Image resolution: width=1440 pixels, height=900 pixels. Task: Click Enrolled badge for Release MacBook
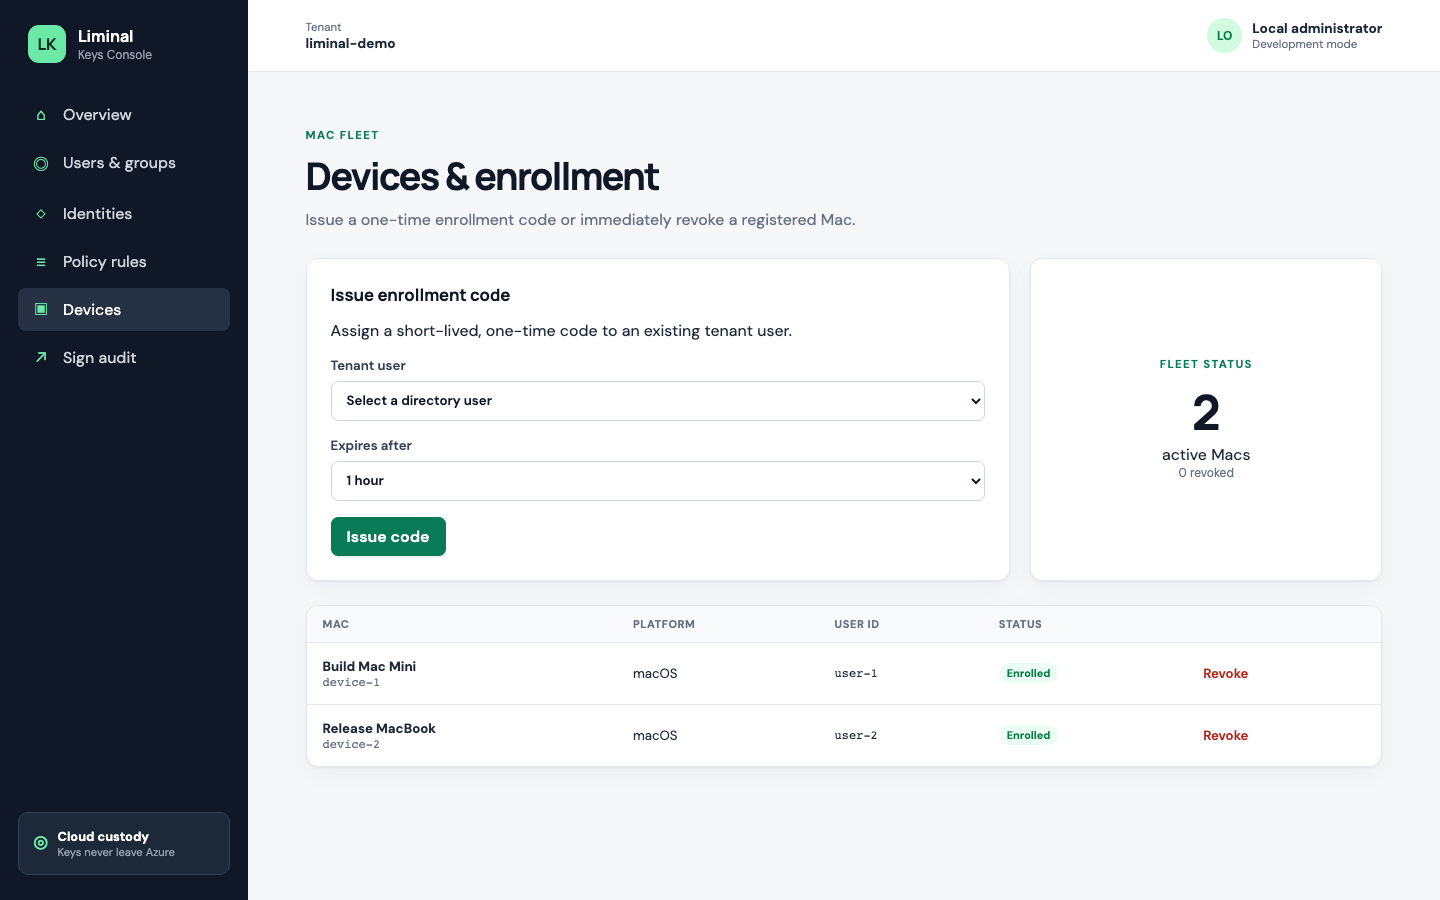pos(1028,736)
